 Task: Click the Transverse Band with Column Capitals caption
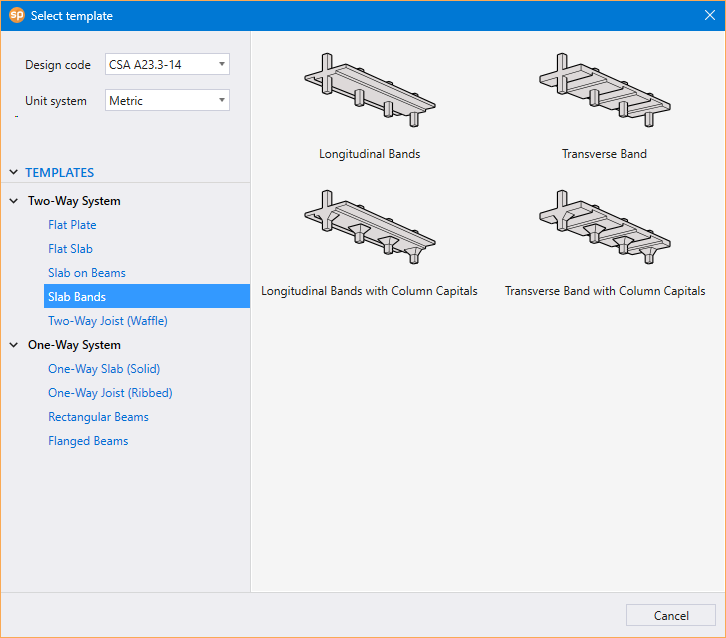605,291
